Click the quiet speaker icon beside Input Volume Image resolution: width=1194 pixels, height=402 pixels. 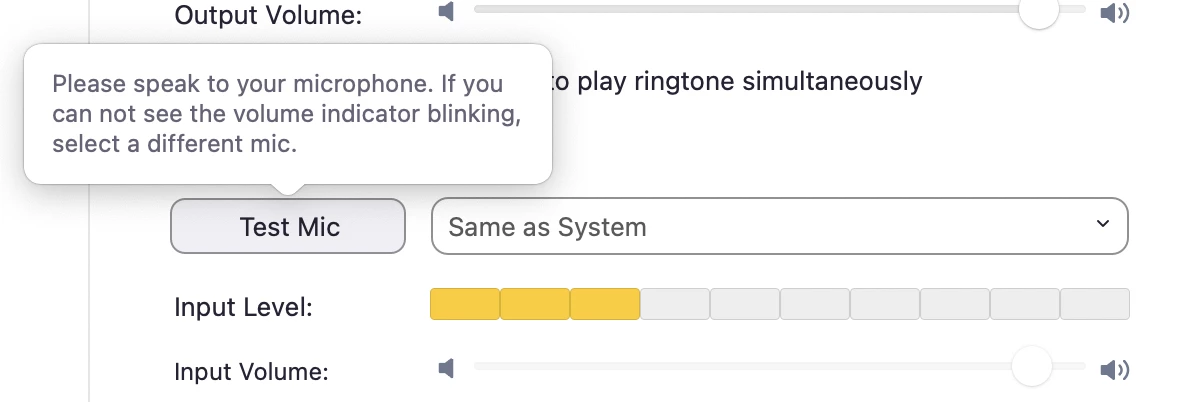click(x=447, y=369)
